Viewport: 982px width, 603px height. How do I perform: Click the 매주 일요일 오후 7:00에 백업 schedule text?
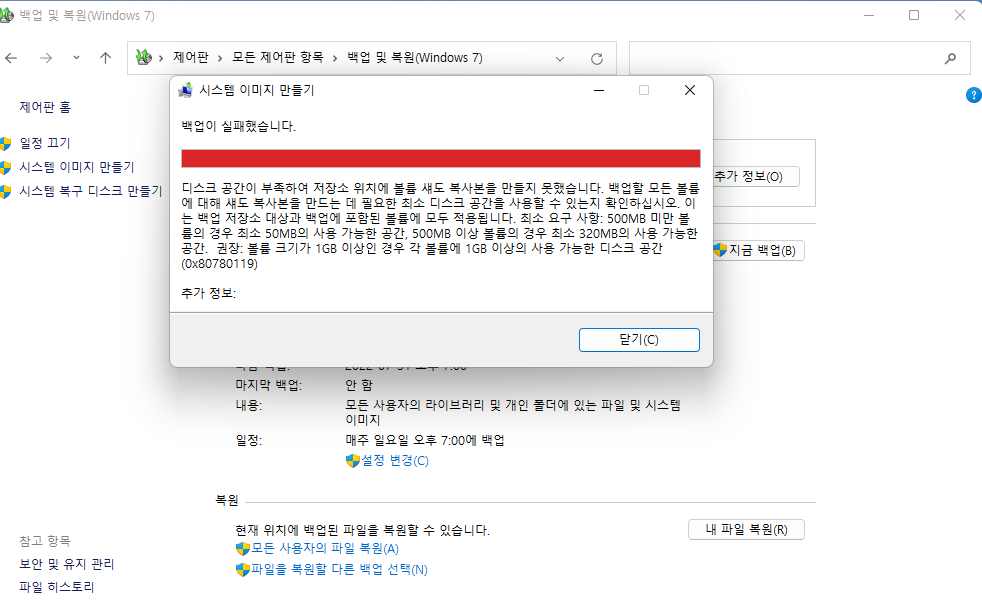pyautogui.click(x=425, y=441)
